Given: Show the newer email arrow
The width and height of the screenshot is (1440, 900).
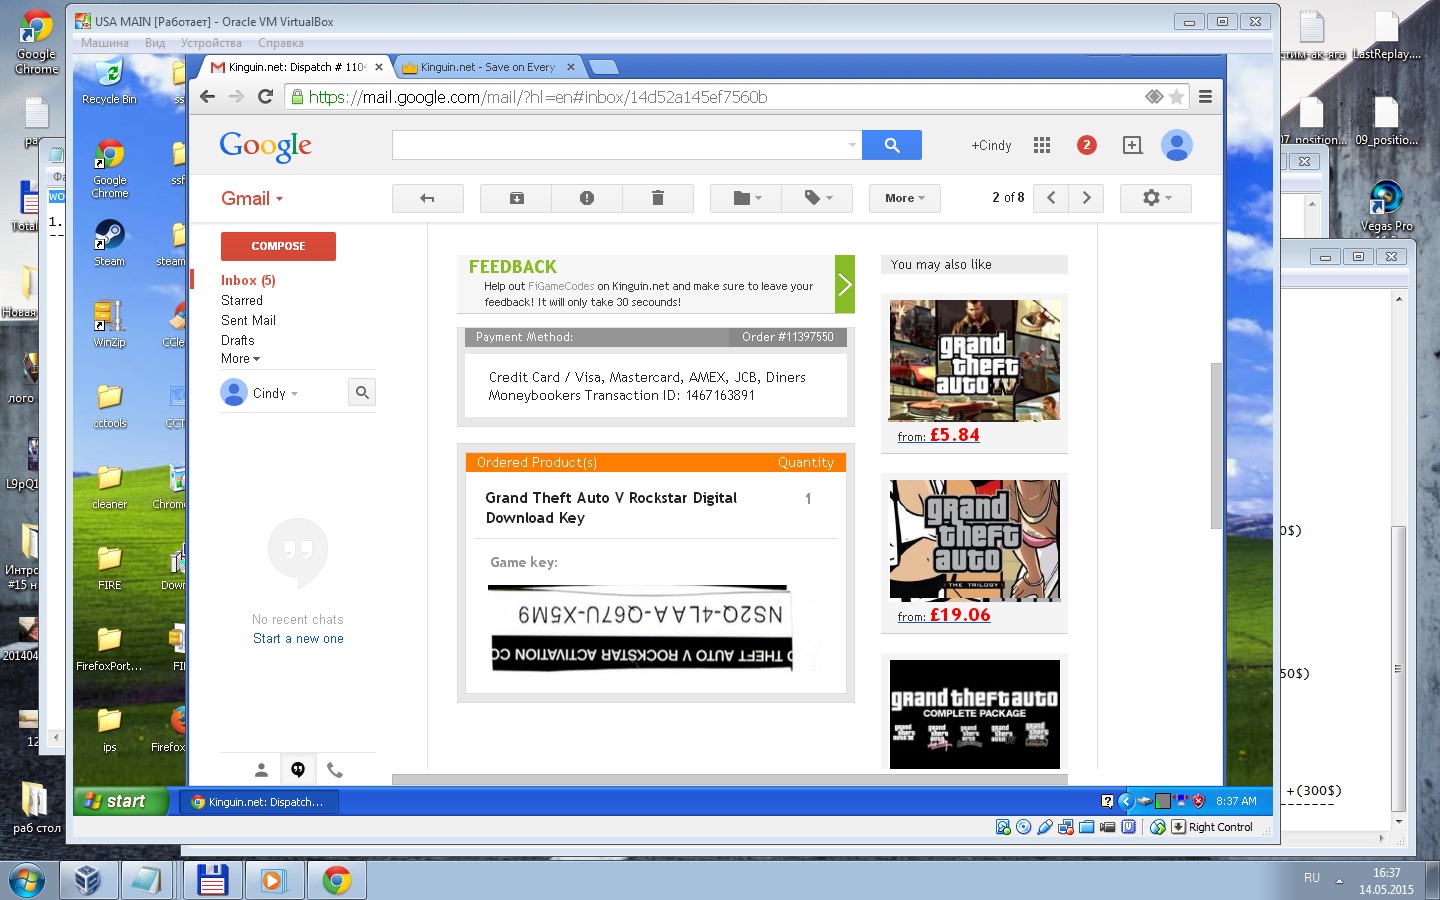Looking at the screenshot, I should pyautogui.click(x=1051, y=198).
